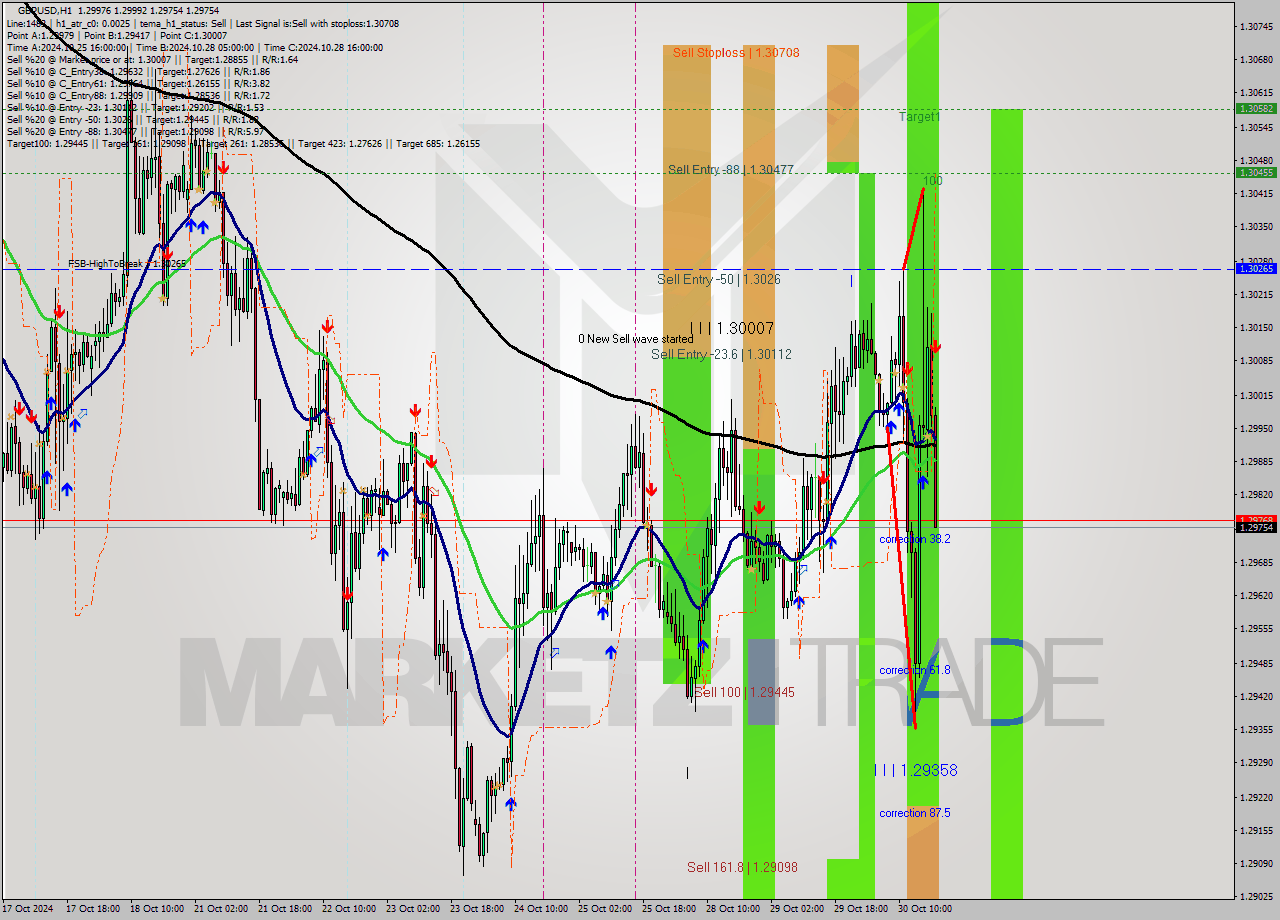Select the 'Sell 100 | 1.29445' label
This screenshot has height=920, width=1280.
(x=745, y=692)
